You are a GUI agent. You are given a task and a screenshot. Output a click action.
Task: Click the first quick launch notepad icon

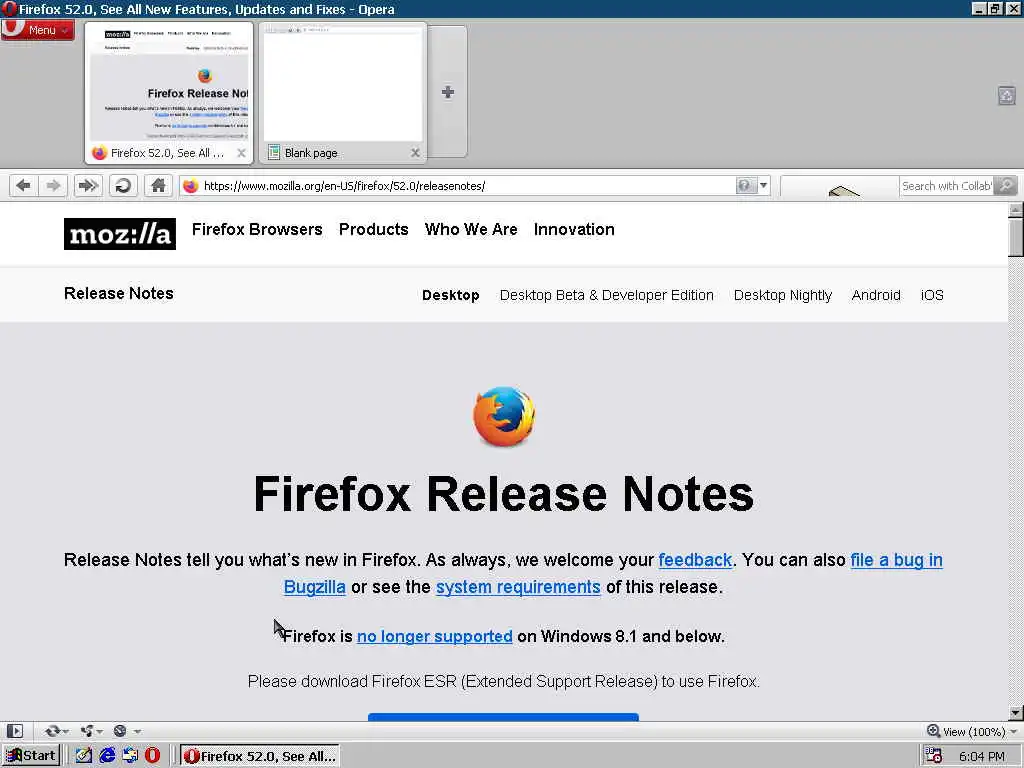pos(84,756)
